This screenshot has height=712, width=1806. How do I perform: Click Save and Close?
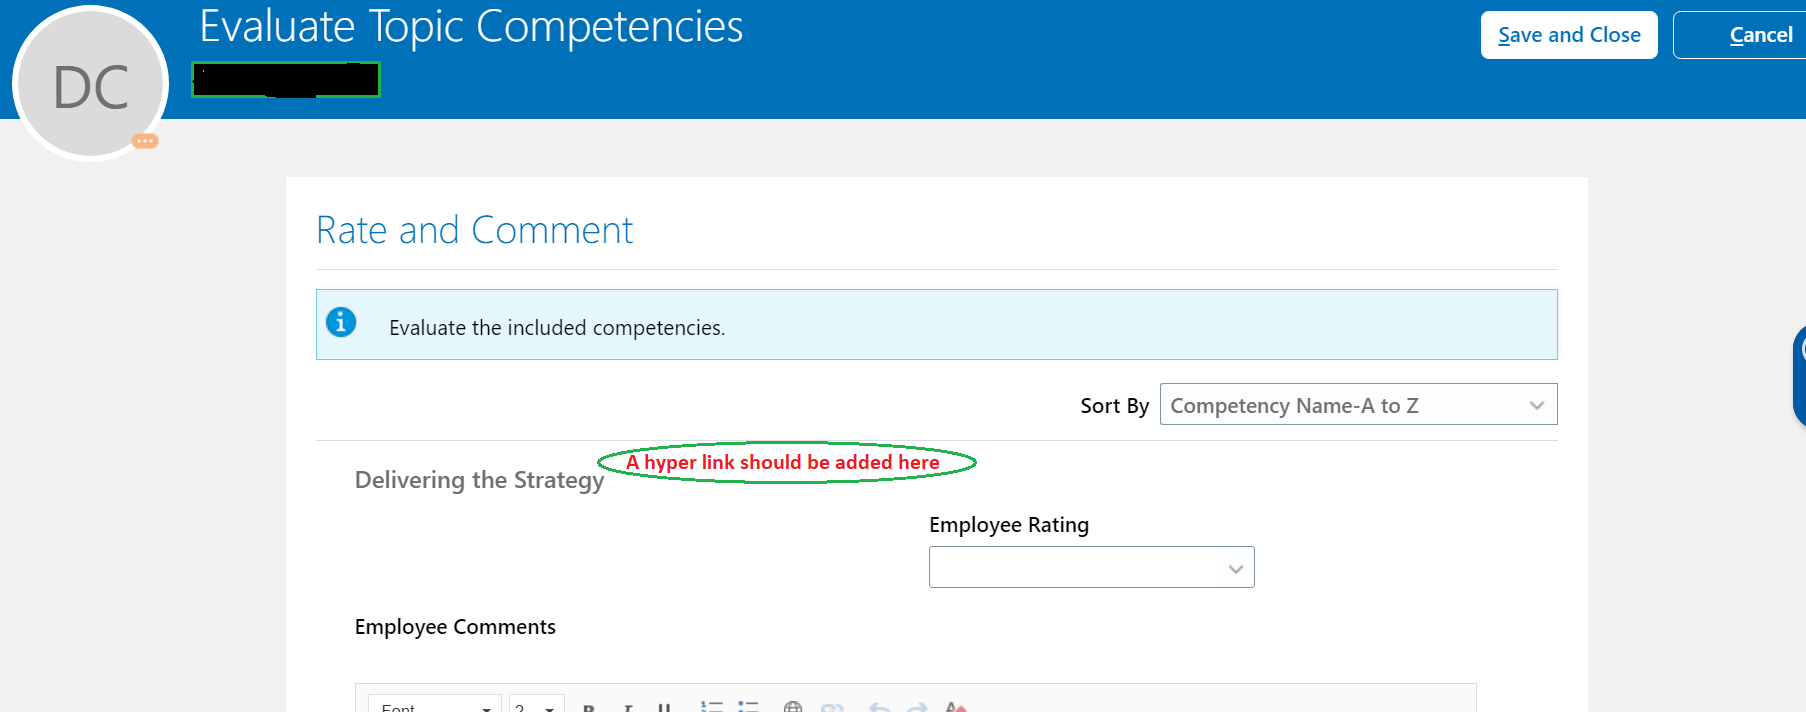coord(1568,34)
